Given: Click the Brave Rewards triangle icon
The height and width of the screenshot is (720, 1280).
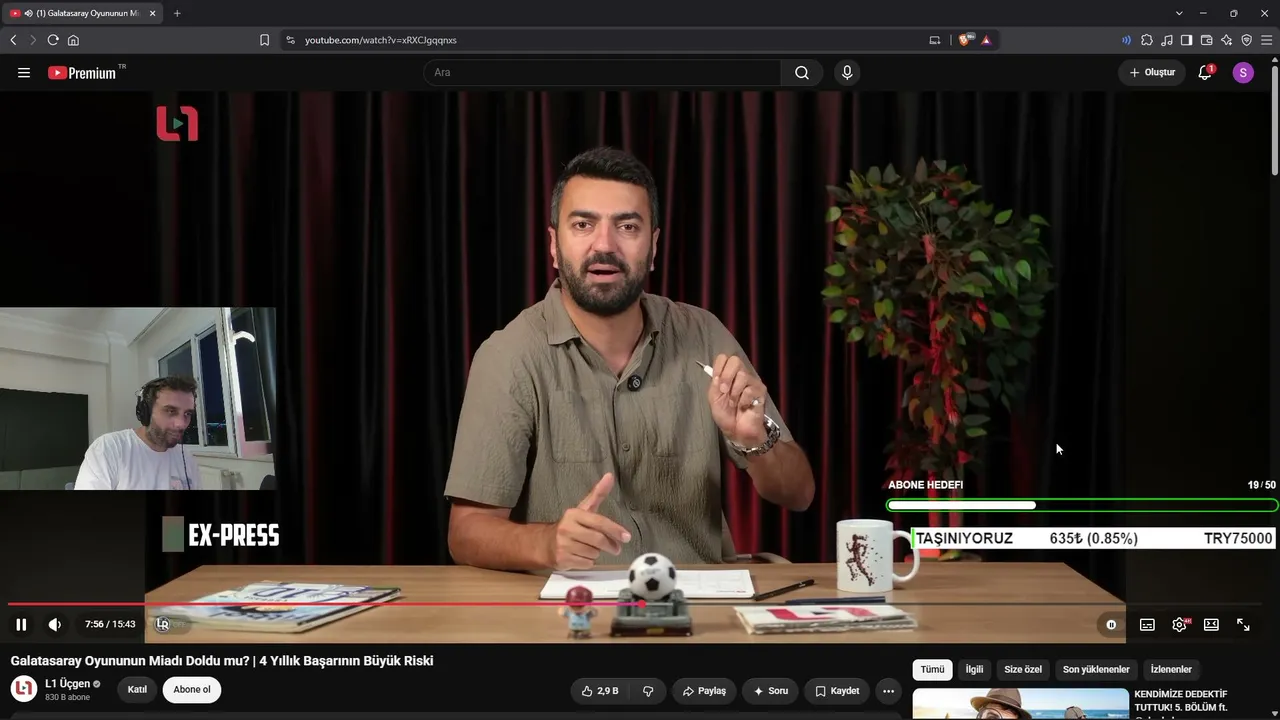Looking at the screenshot, I should 986,40.
